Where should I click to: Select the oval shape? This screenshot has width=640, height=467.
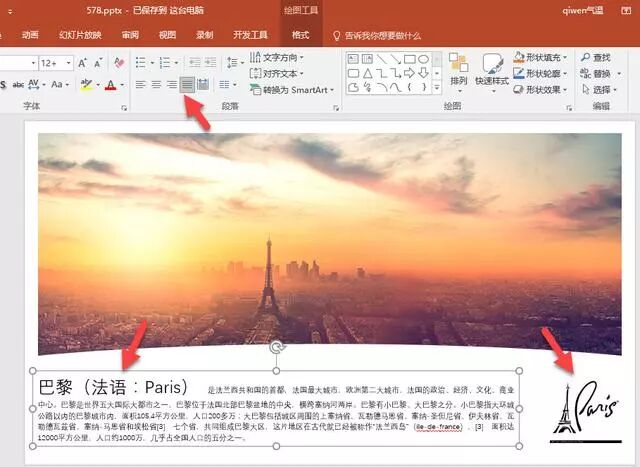coord(423,59)
